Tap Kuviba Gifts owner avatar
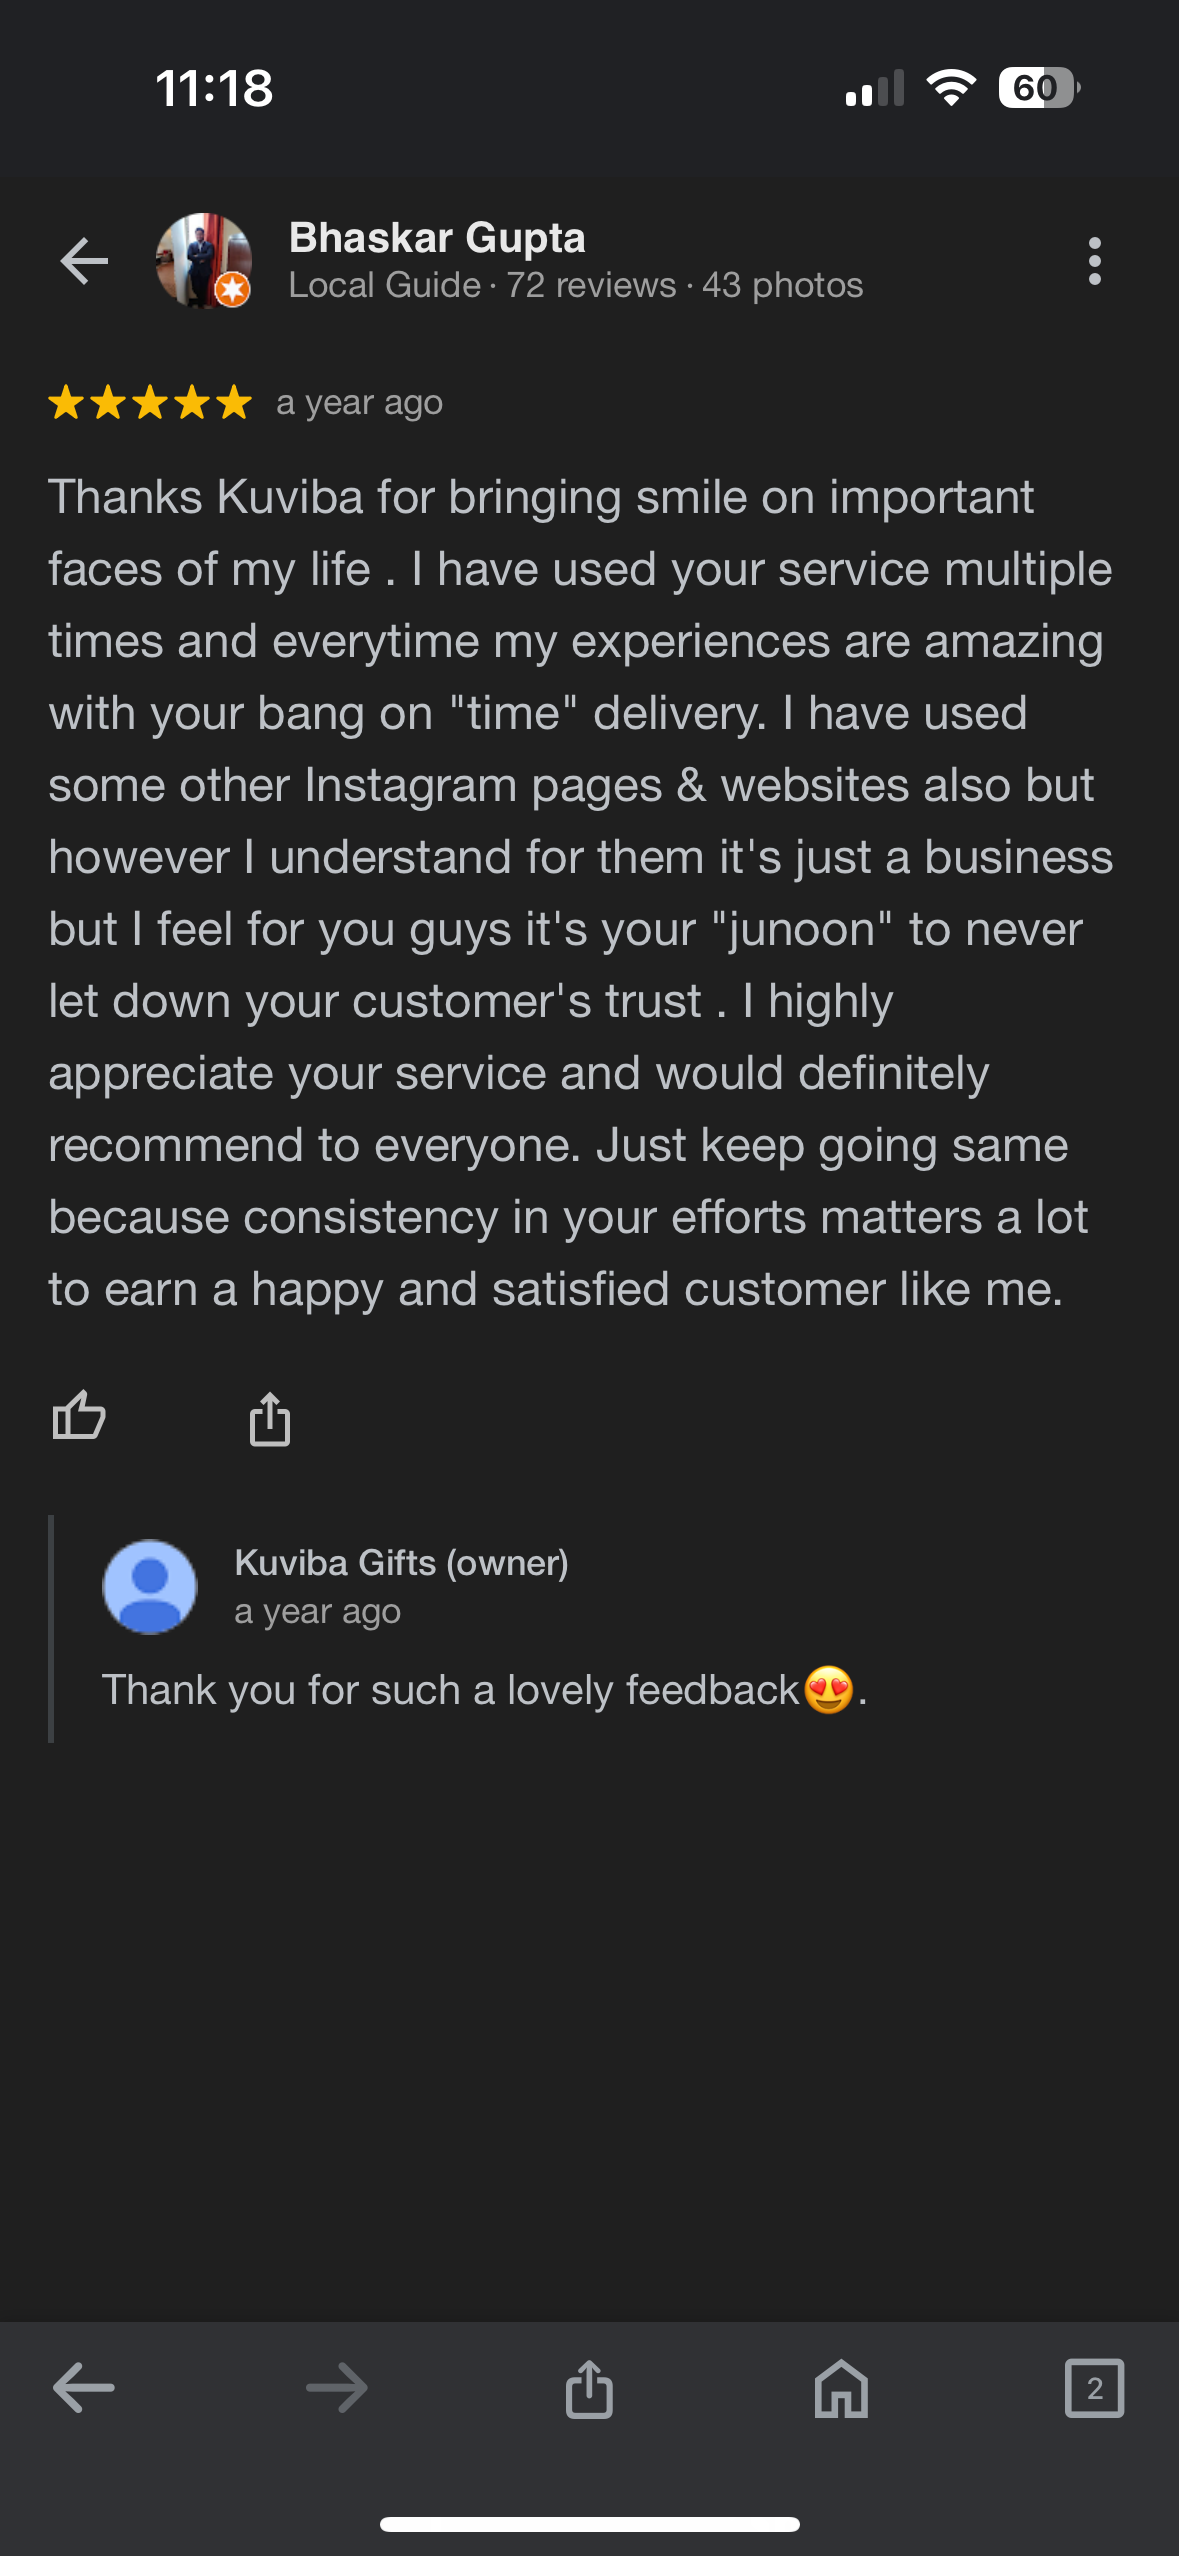Image resolution: width=1179 pixels, height=2556 pixels. 150,1586
